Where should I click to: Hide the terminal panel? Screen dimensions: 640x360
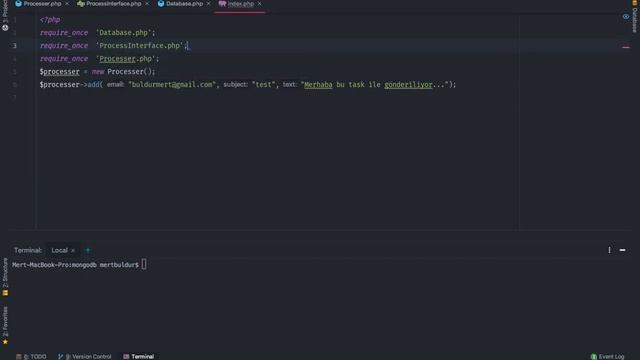(622, 250)
